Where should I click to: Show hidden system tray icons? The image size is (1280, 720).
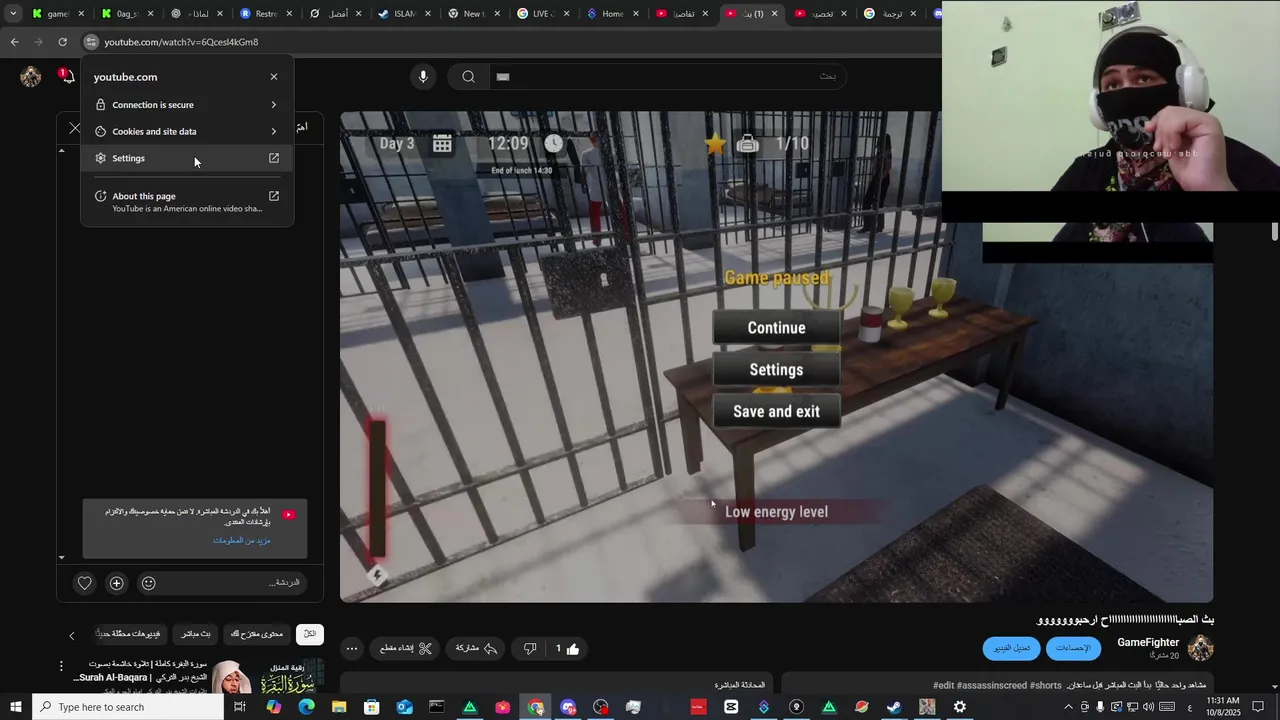pos(1068,707)
